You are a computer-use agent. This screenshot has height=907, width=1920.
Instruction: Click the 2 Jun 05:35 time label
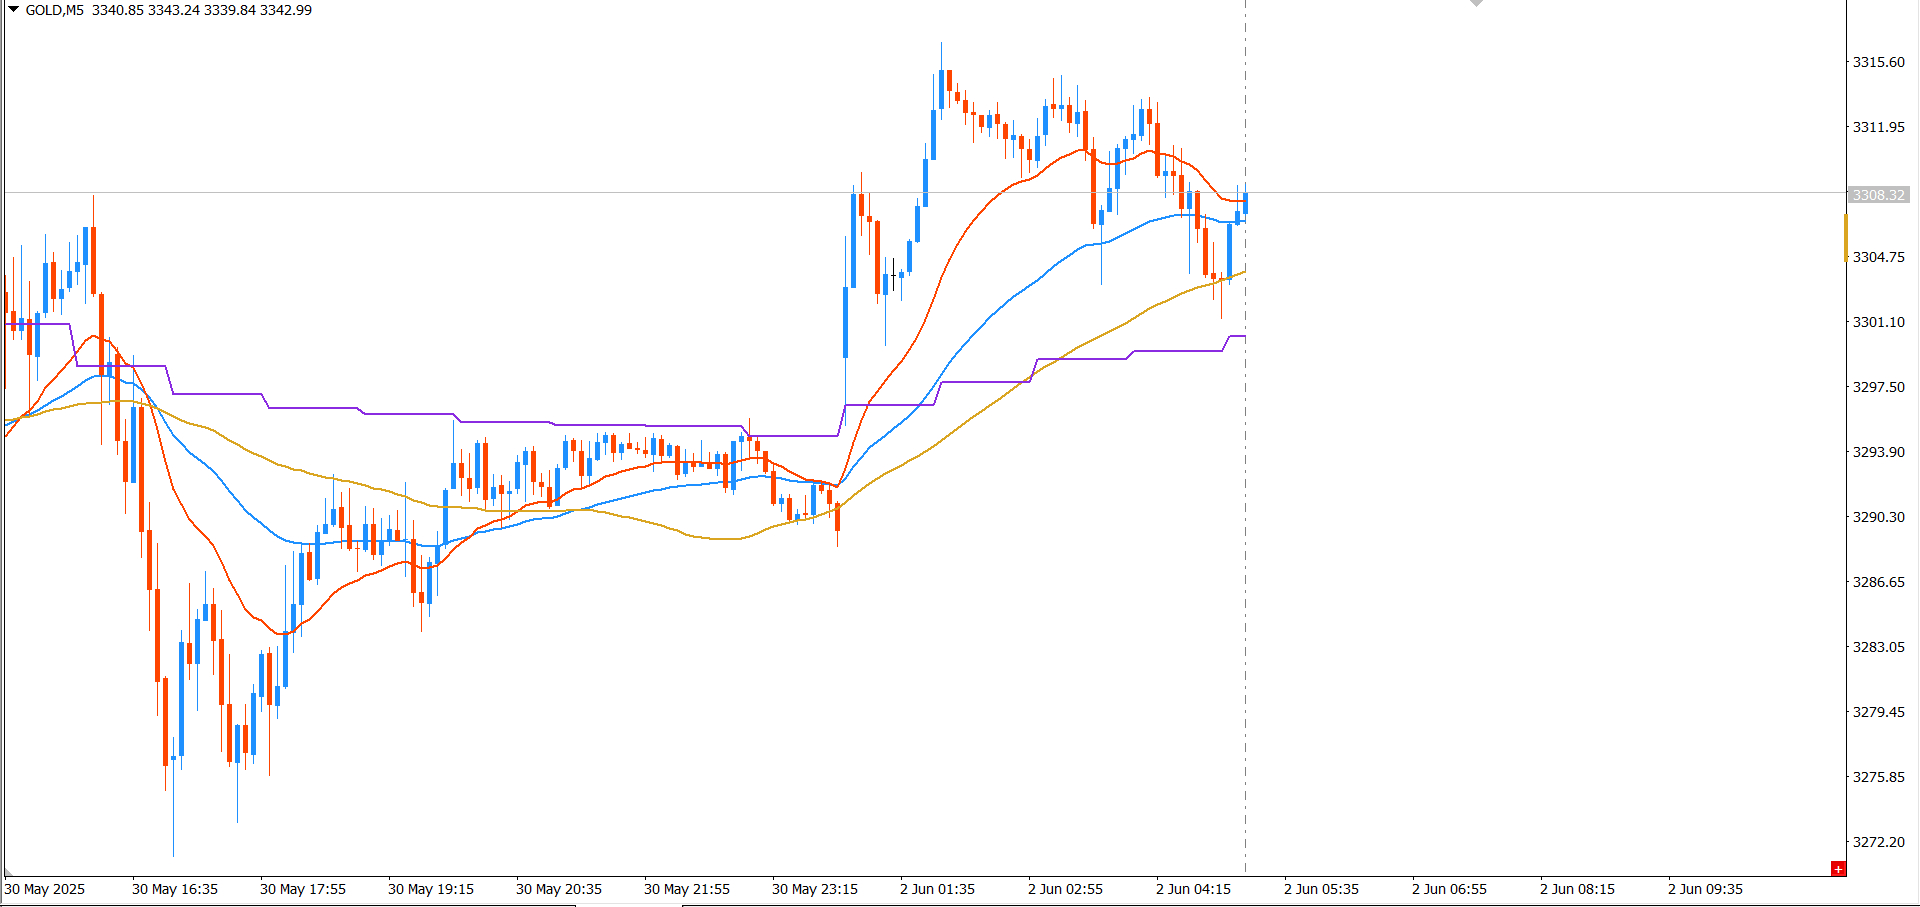(1321, 889)
